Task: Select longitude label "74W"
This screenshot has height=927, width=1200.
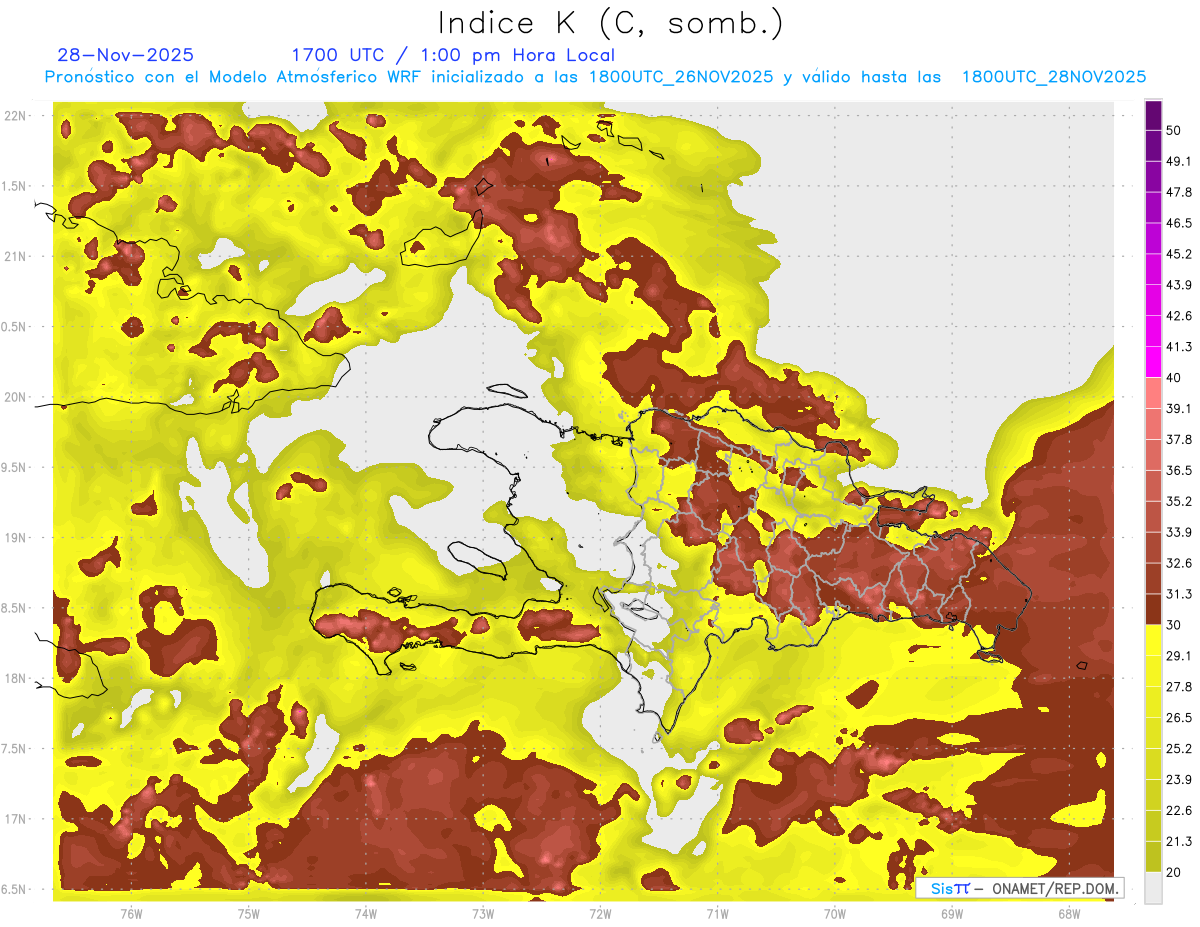Action: tap(366, 913)
